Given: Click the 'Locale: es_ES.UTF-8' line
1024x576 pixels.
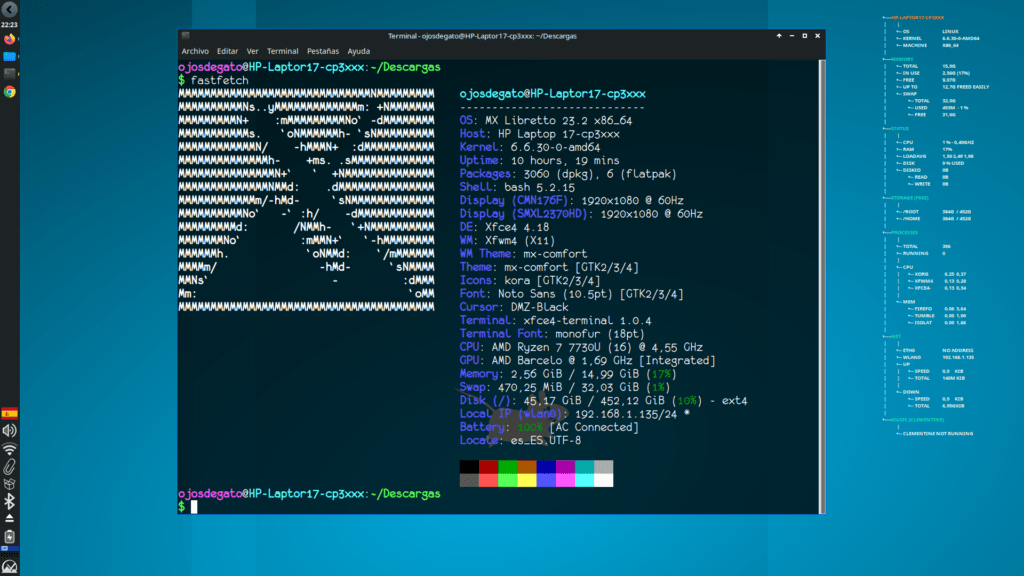Looking at the screenshot, I should (520, 441).
